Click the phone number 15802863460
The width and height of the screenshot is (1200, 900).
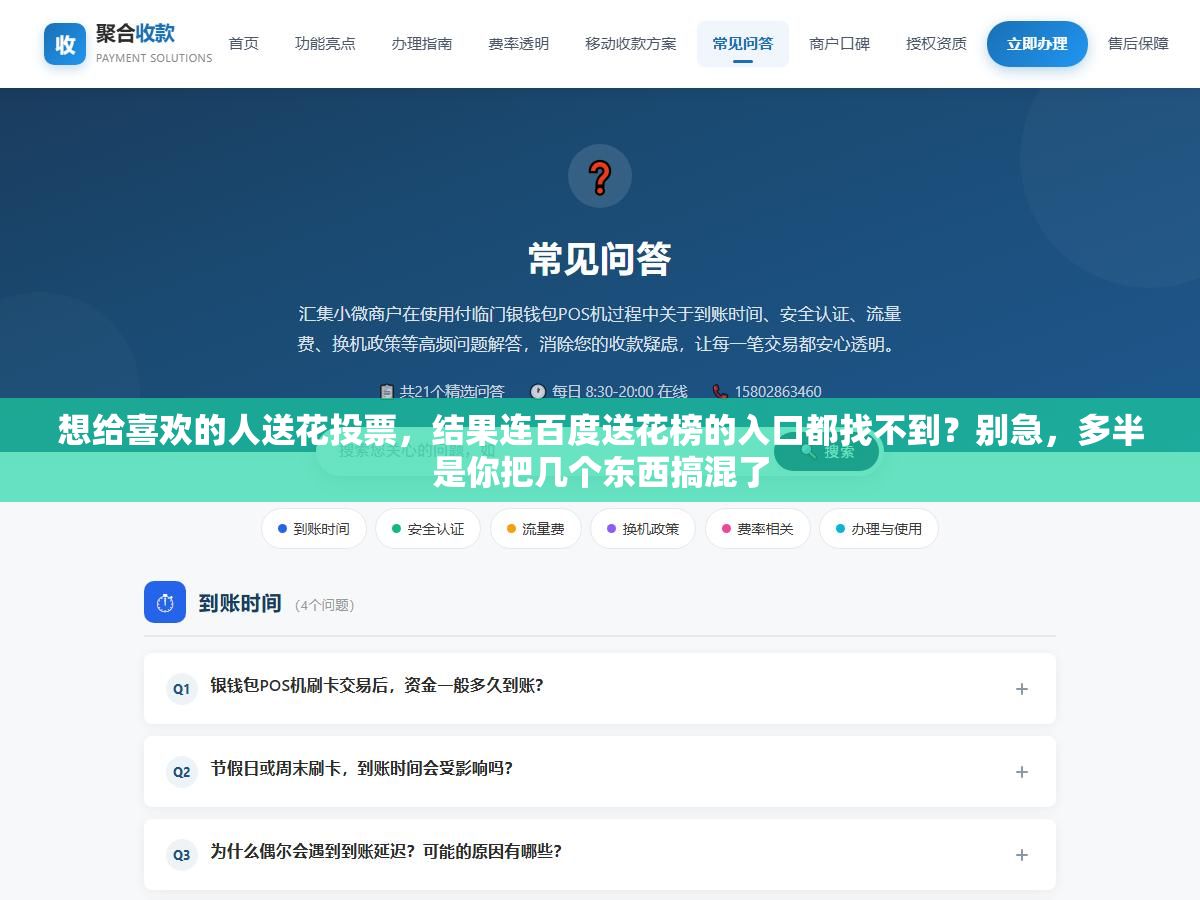778,392
